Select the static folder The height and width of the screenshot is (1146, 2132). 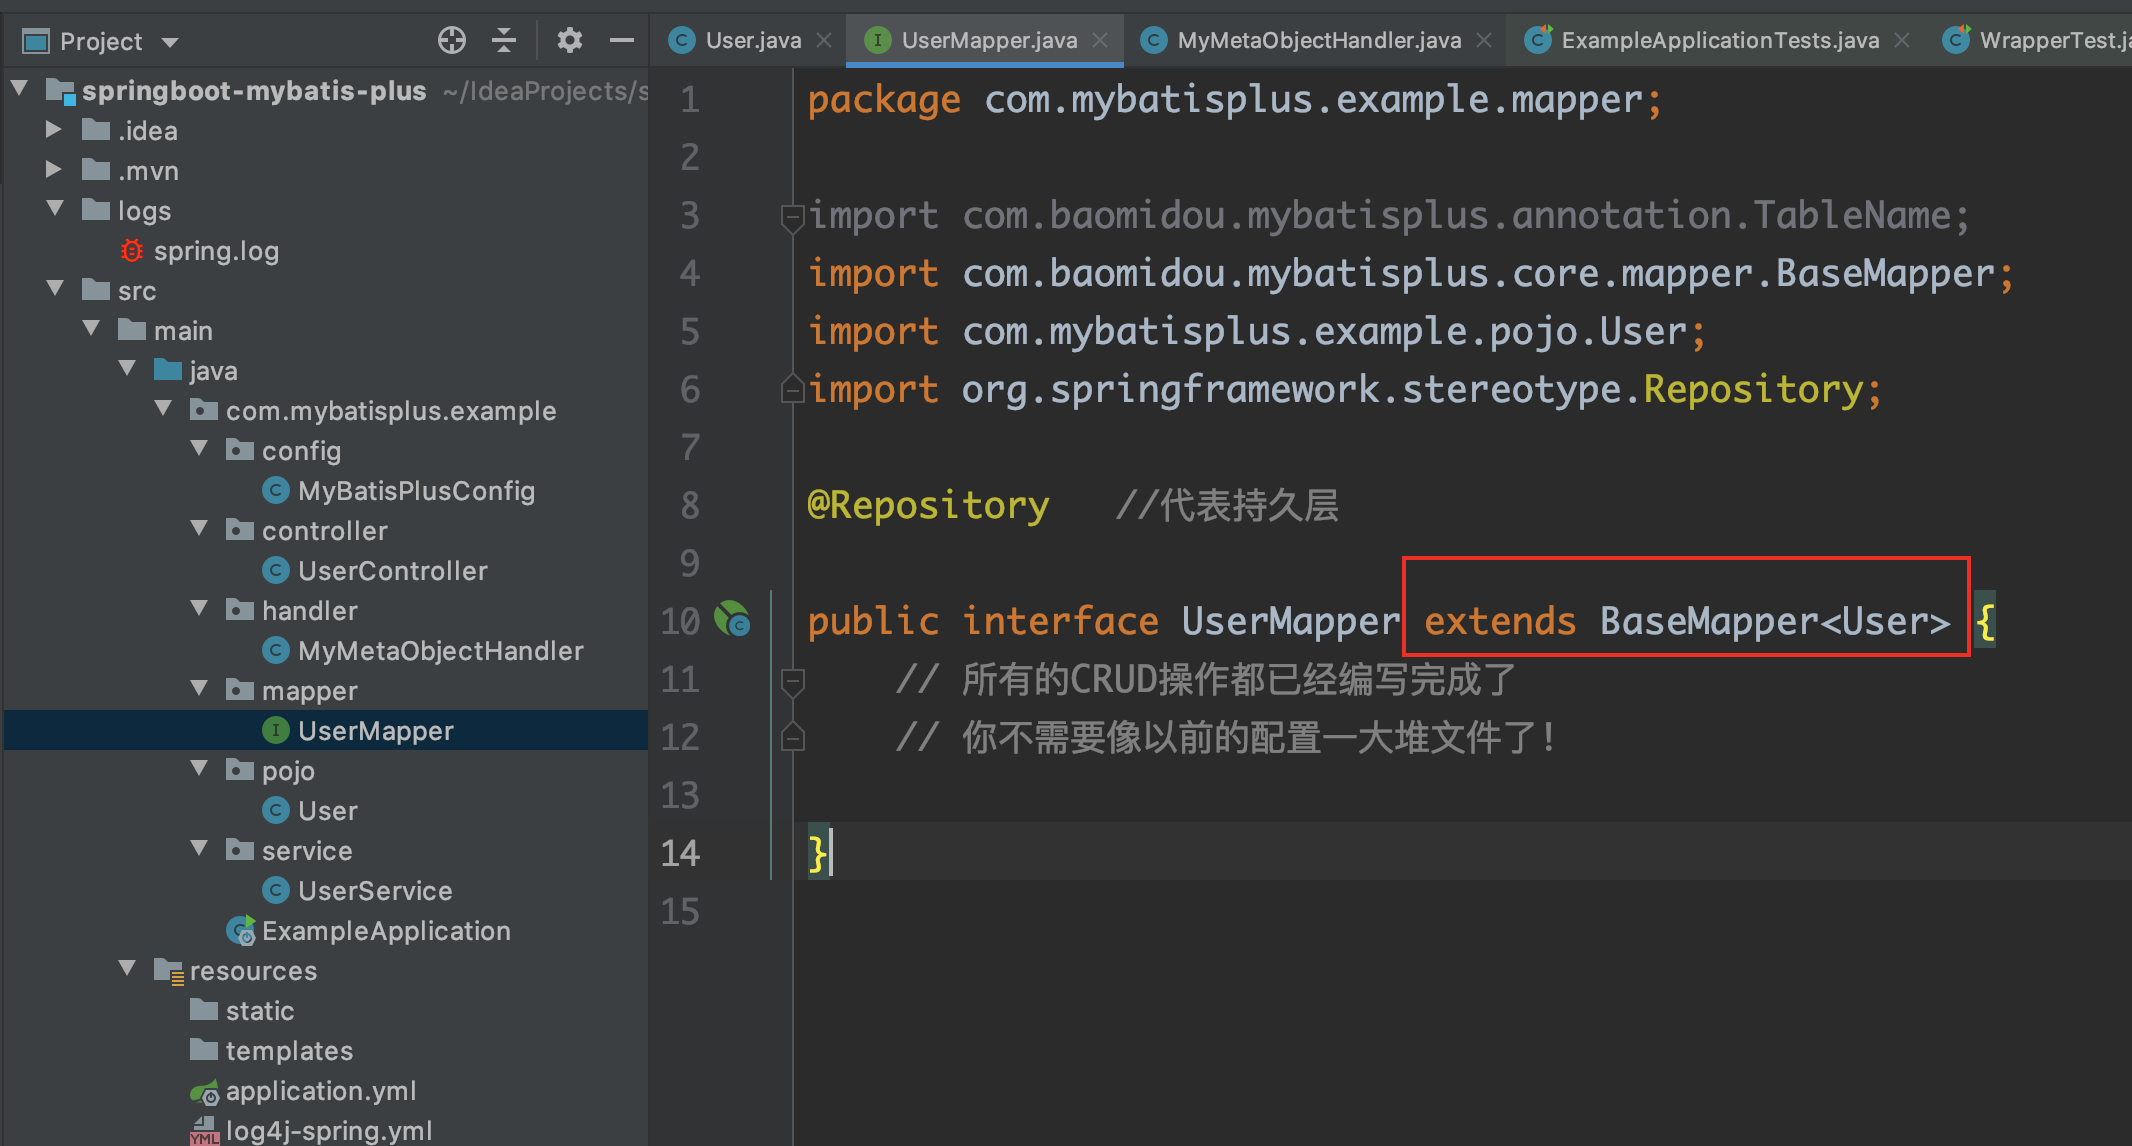coord(260,1011)
